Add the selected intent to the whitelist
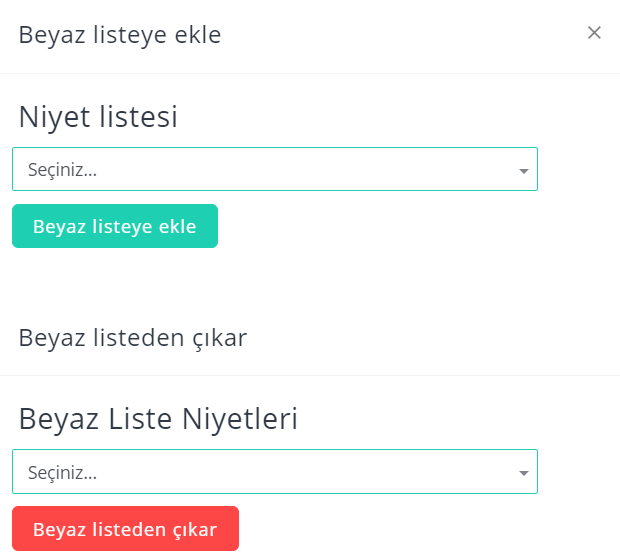The width and height of the screenshot is (620, 555). 115,226
